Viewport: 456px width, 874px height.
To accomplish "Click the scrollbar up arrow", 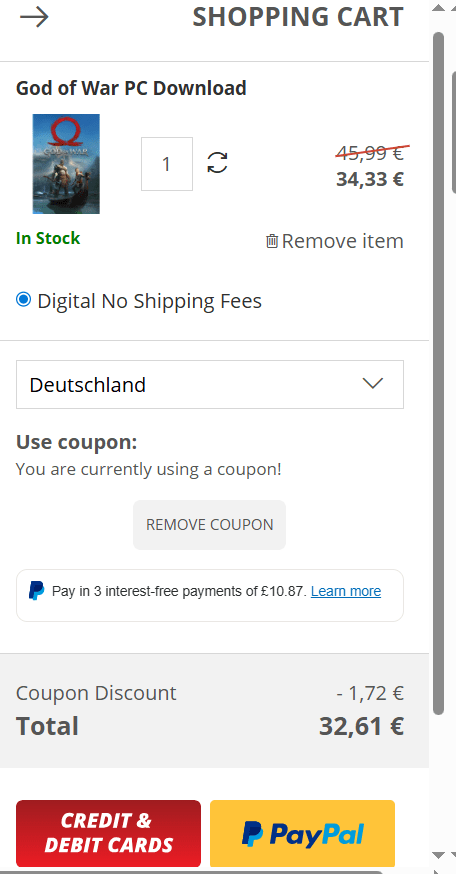I will click(439, 8).
